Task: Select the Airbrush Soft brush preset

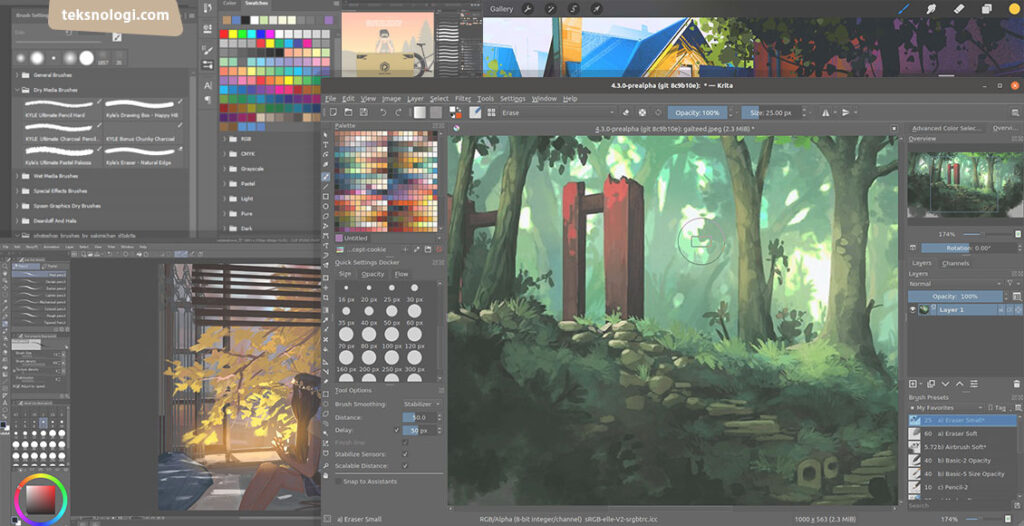Action: tap(963, 447)
